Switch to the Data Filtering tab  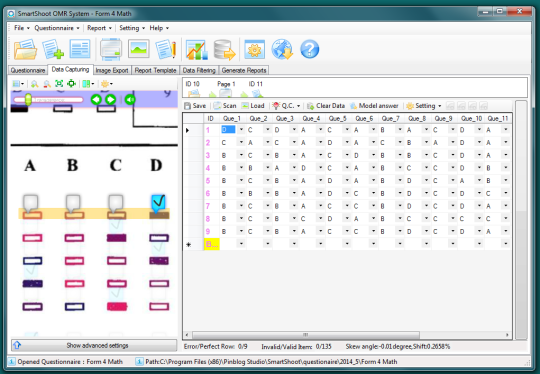click(199, 70)
